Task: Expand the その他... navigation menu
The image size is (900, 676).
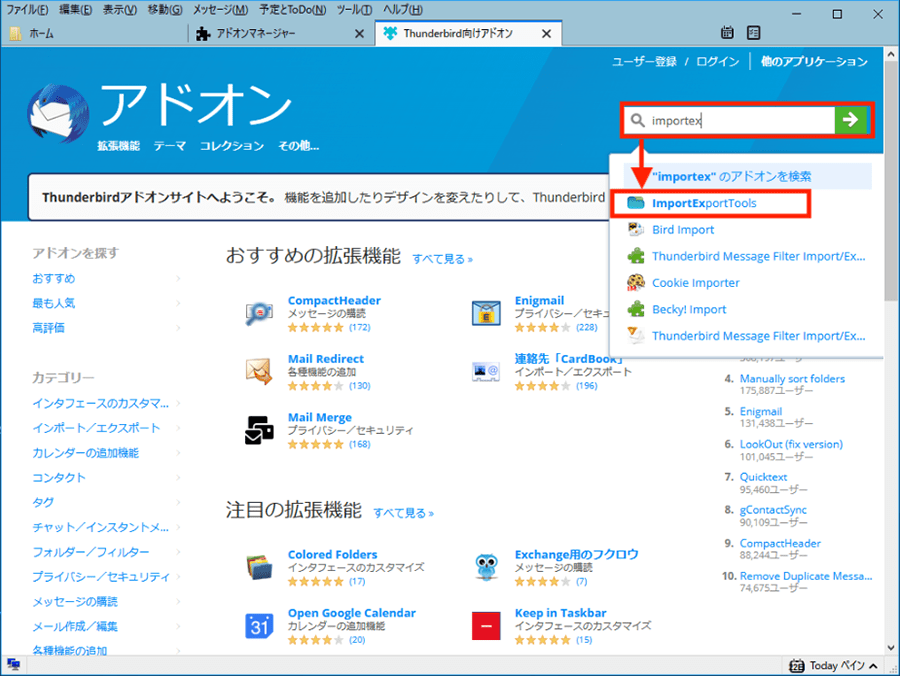Action: [298, 146]
